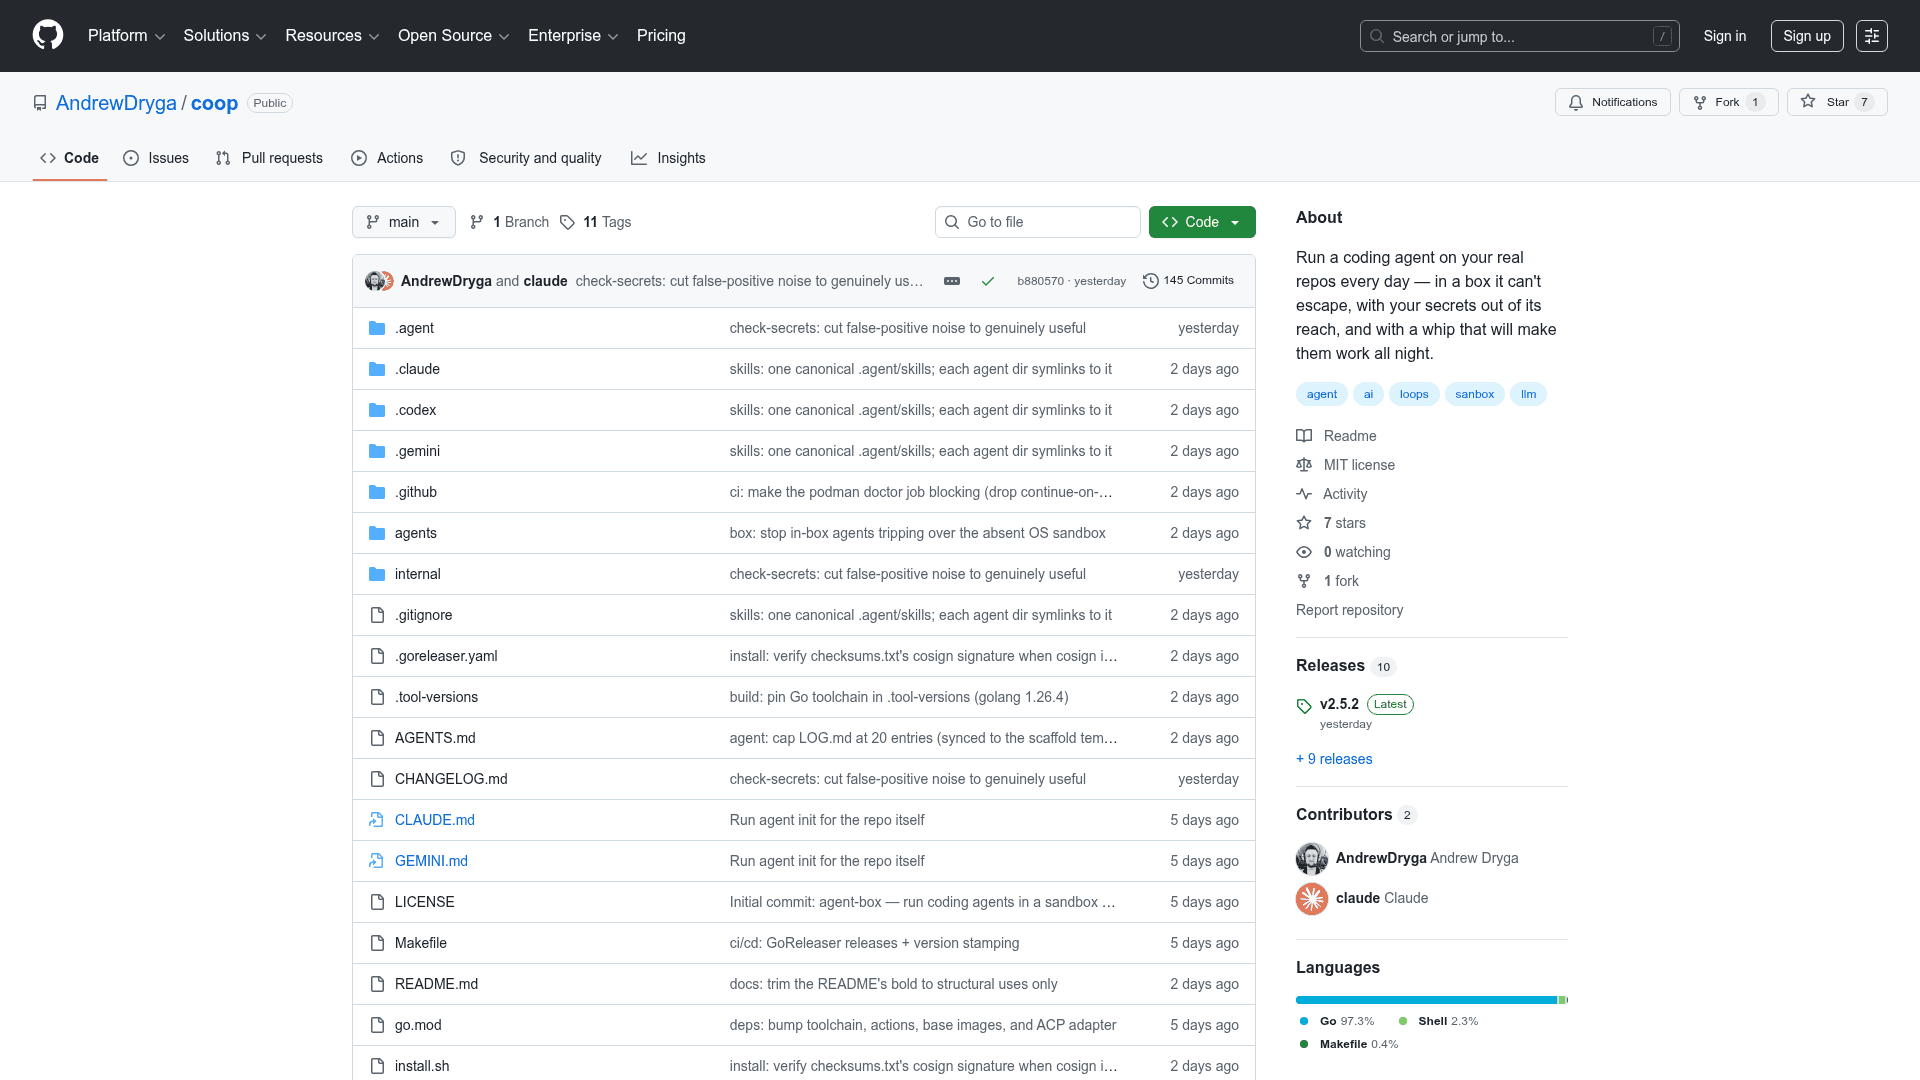The width and height of the screenshot is (1920, 1080).
Task: Star the coop repository
Action: (x=1837, y=102)
